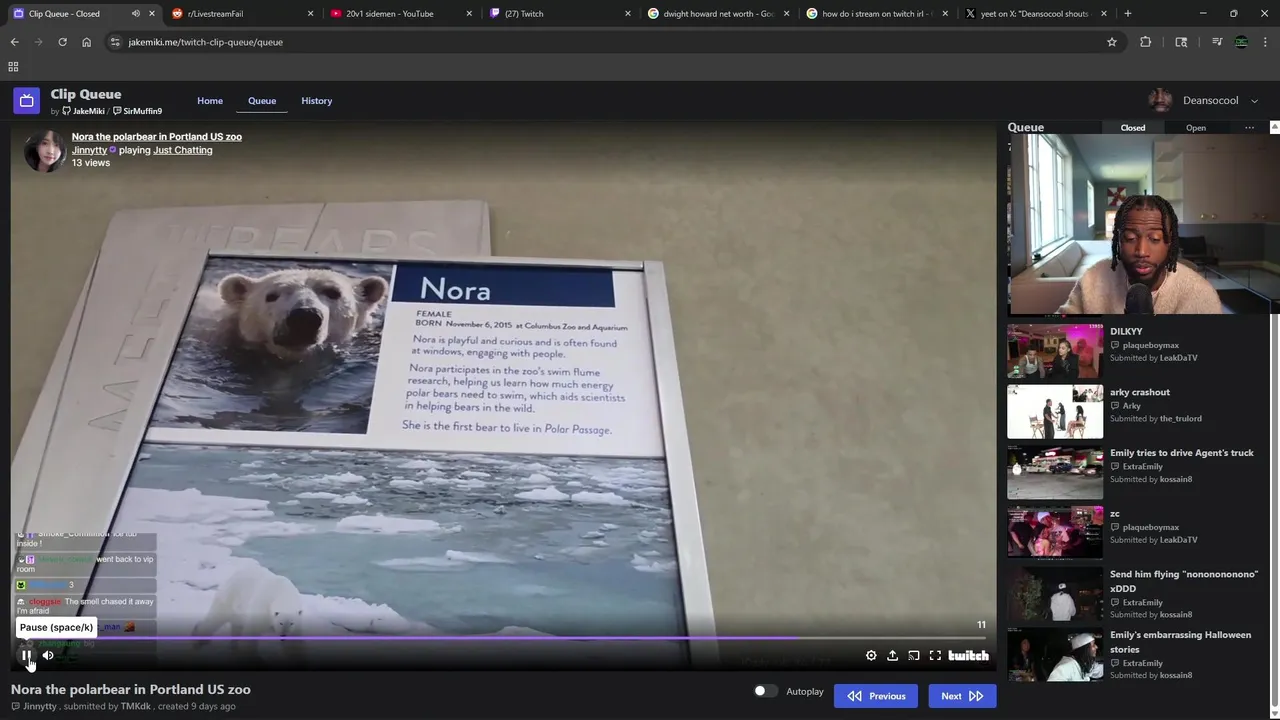
Task: Click the Deansocool profile avatar
Action: click(x=1161, y=101)
